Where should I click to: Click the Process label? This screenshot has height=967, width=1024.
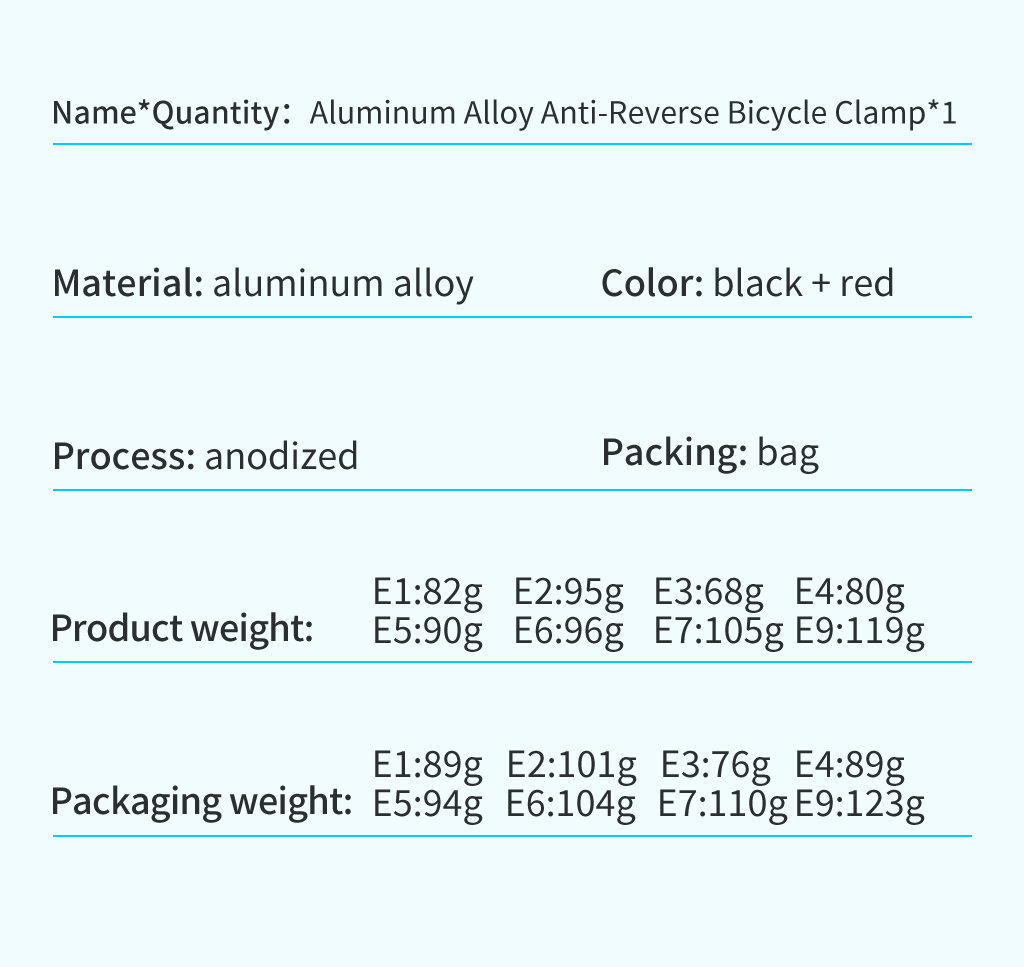[x=124, y=456]
